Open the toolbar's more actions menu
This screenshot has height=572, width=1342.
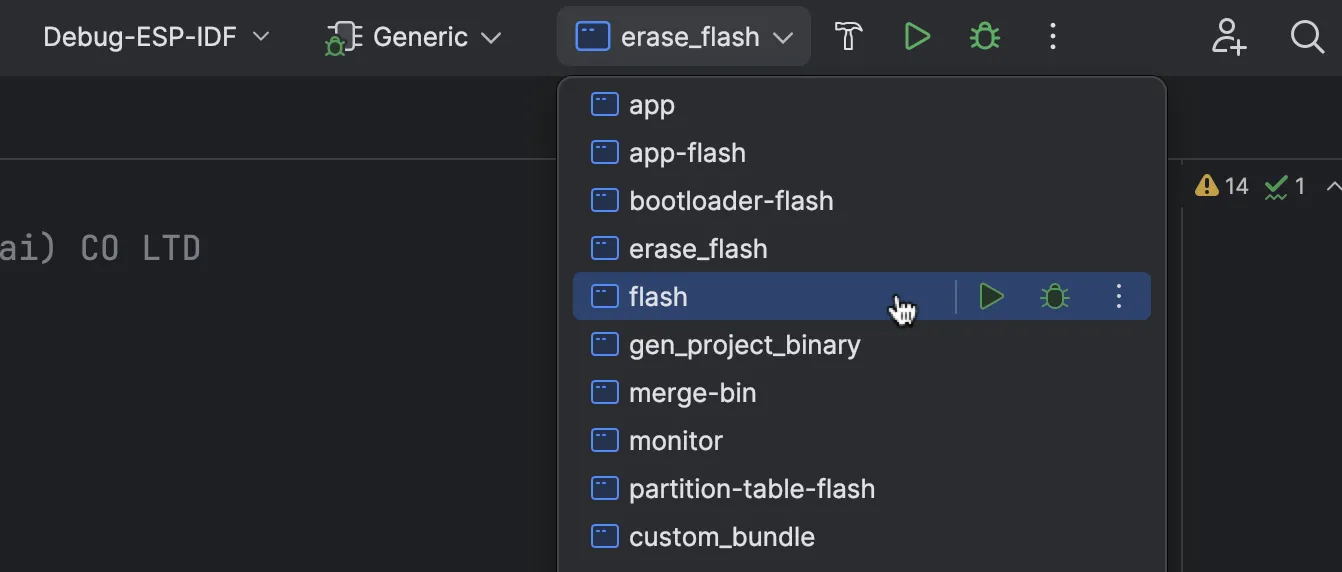point(1052,37)
